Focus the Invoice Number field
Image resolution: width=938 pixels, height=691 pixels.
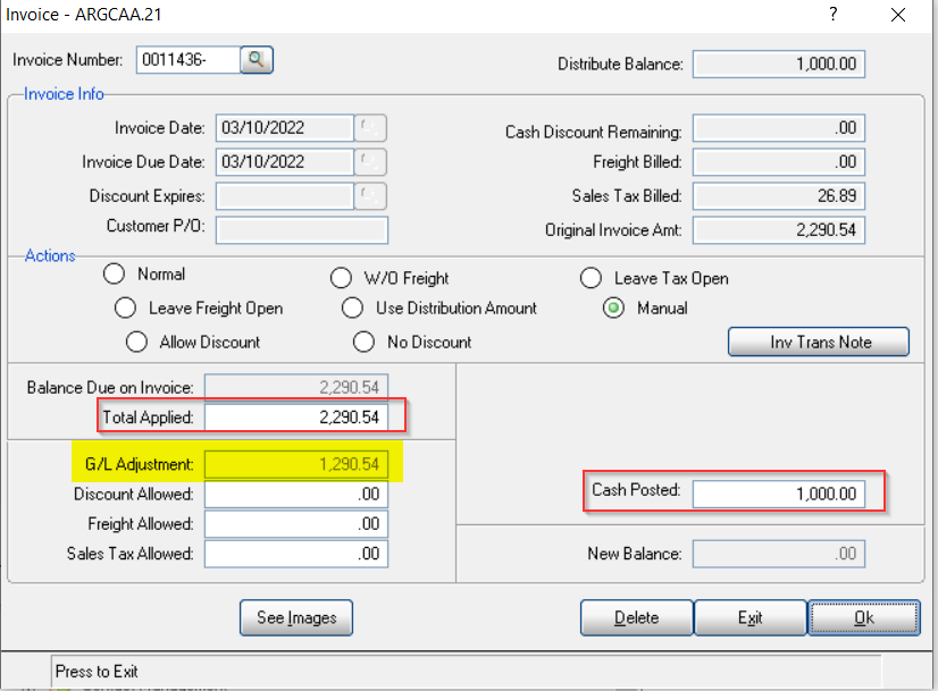point(188,60)
